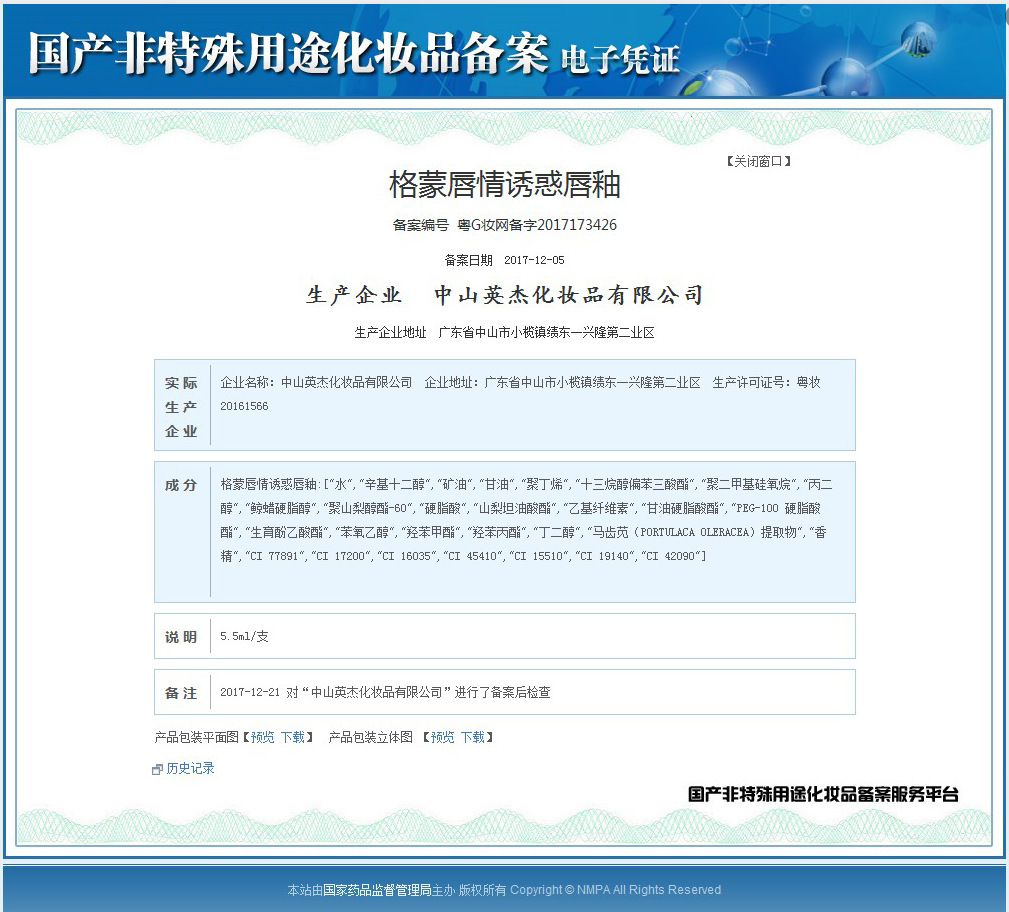Click the manufacturer name 中山英杰化妆品有限公司 heading

coord(568,295)
